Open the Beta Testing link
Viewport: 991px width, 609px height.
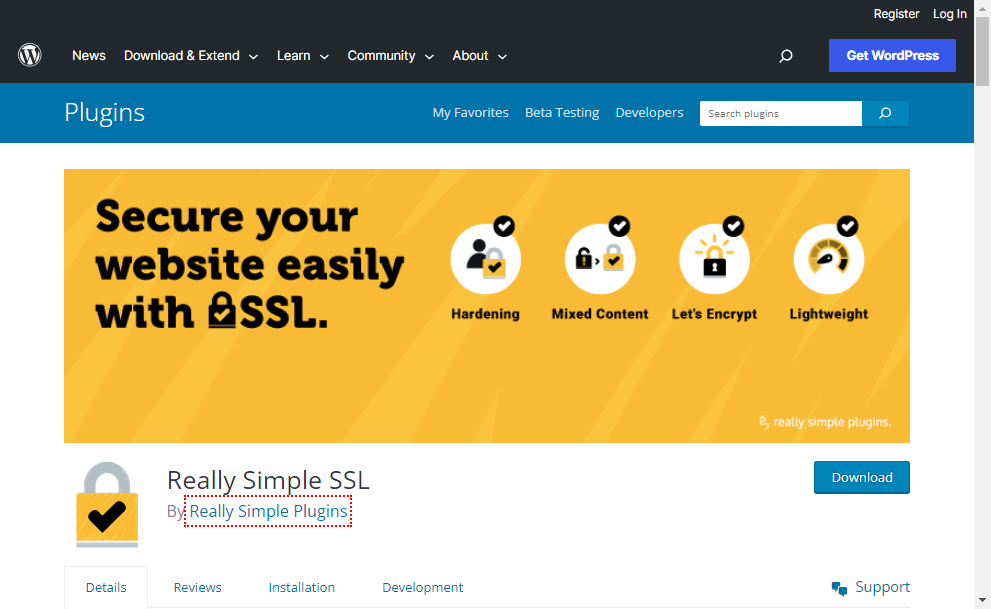coord(562,112)
